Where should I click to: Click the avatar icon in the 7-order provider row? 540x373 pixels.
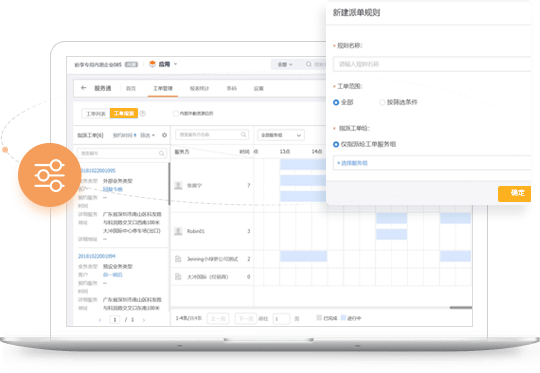coord(178,186)
